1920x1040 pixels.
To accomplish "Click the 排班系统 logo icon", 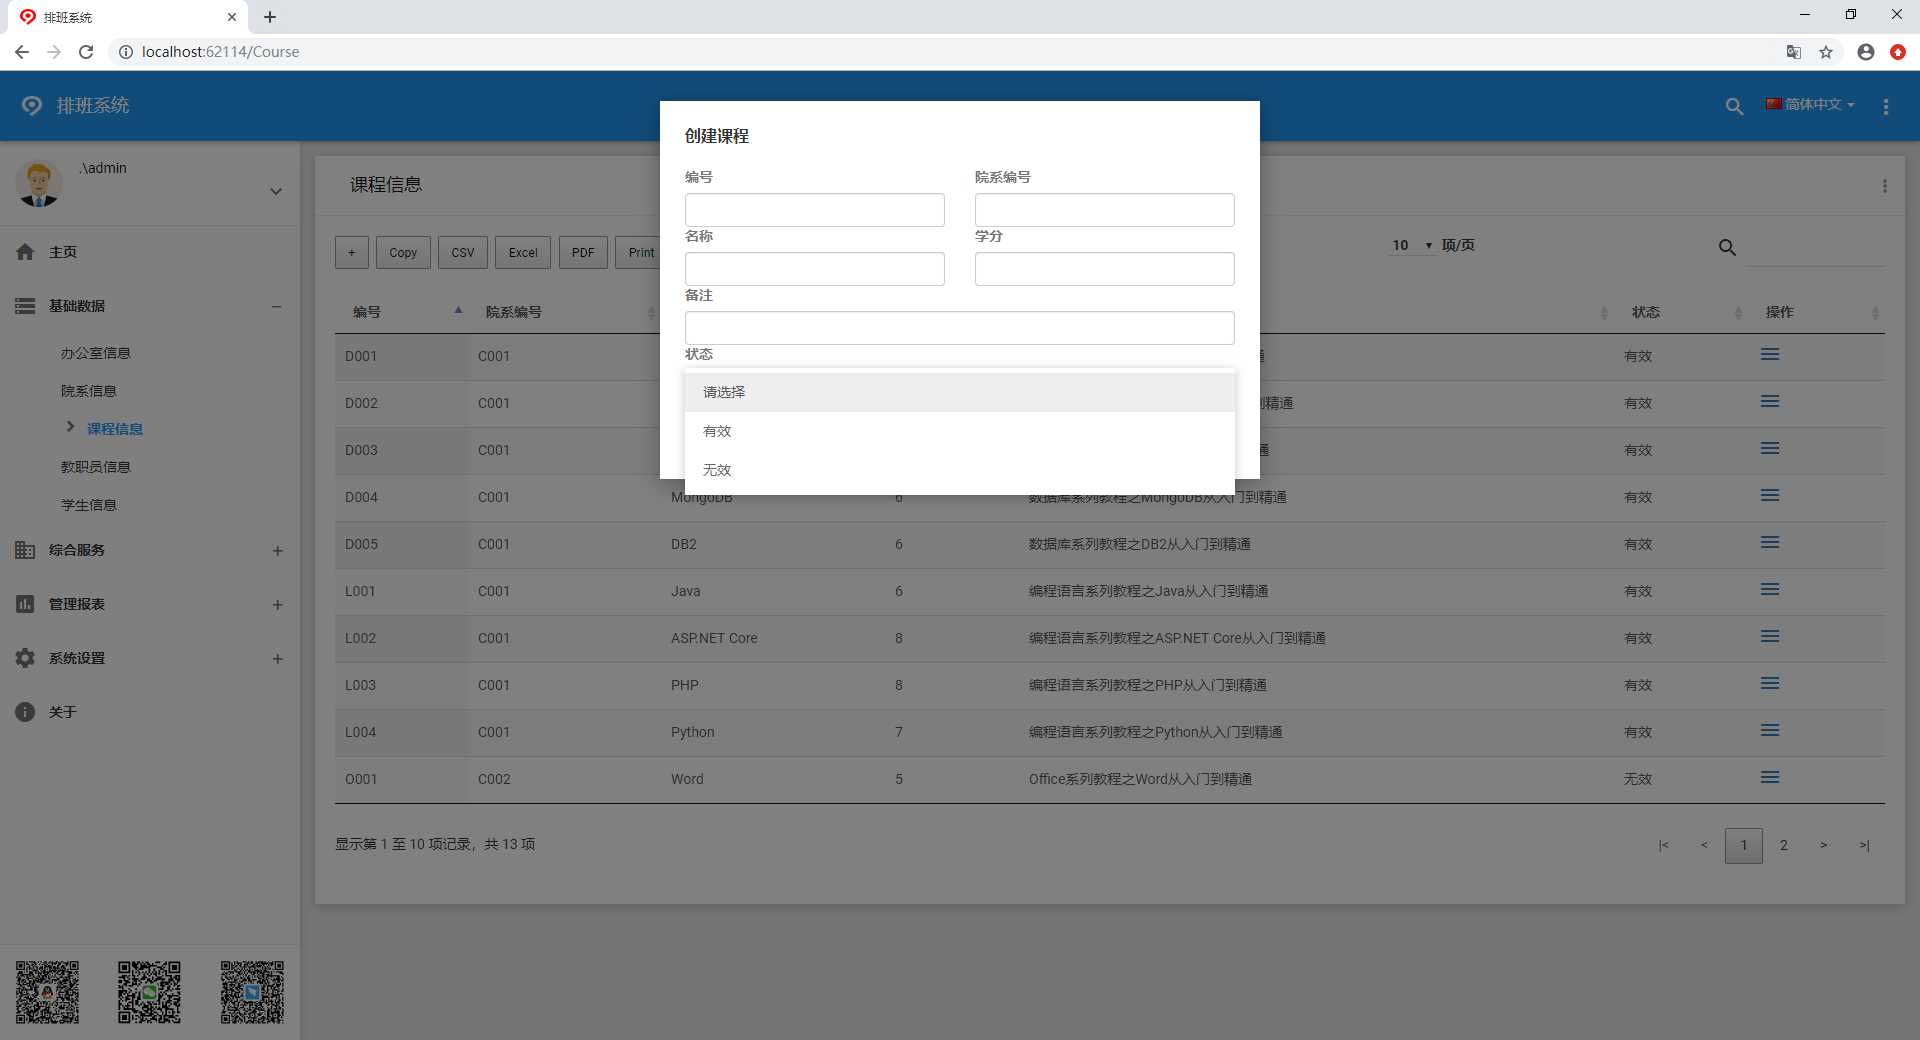I will click(32, 106).
